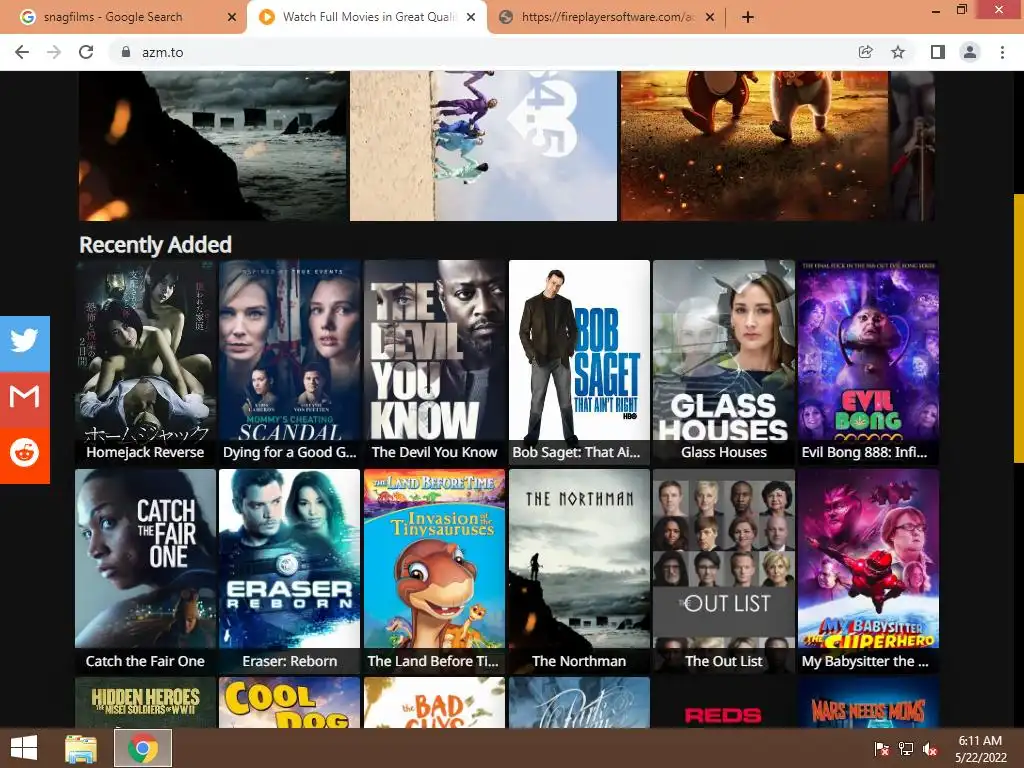Share page via Twitter sidebar icon
Image resolution: width=1024 pixels, height=768 pixels.
pos(24,344)
